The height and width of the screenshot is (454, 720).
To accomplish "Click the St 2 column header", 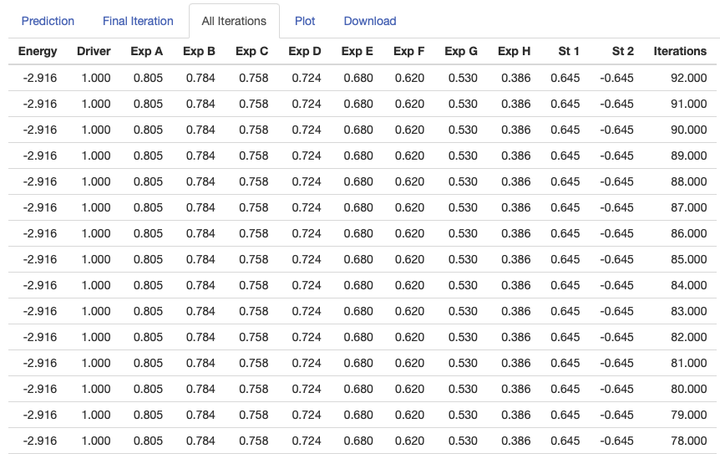I will tap(623, 51).
